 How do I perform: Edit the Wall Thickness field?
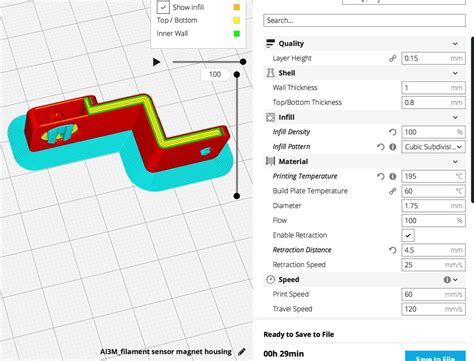pyautogui.click(x=433, y=88)
